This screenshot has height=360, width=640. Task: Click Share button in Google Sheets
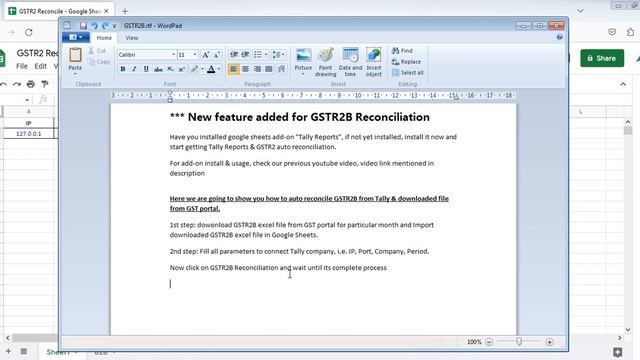(602, 58)
